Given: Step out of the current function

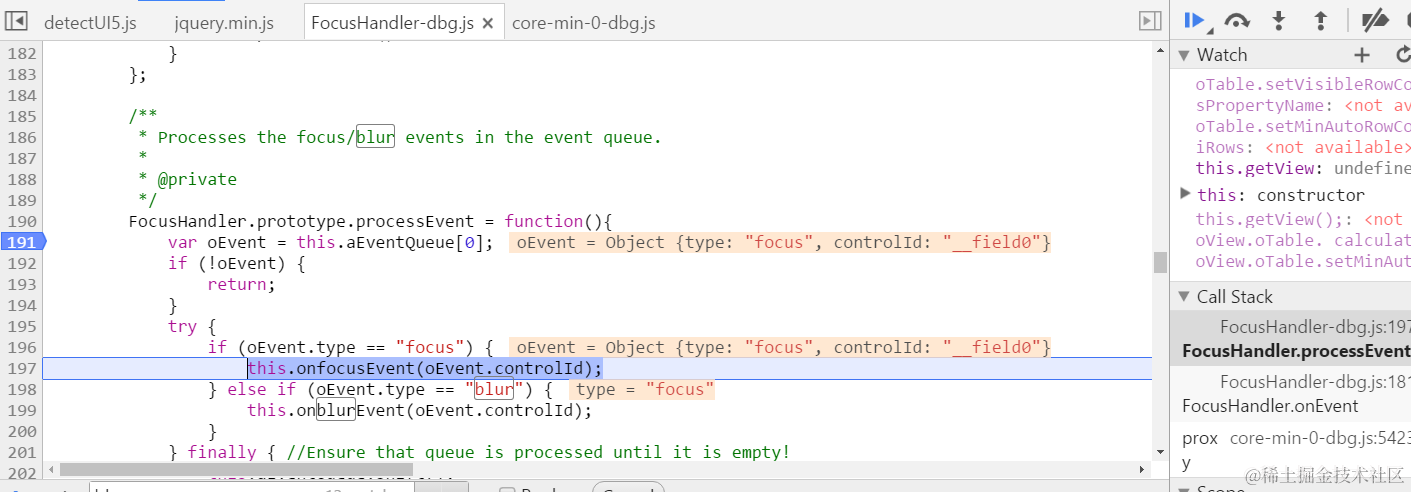Looking at the screenshot, I should pos(1320,20).
